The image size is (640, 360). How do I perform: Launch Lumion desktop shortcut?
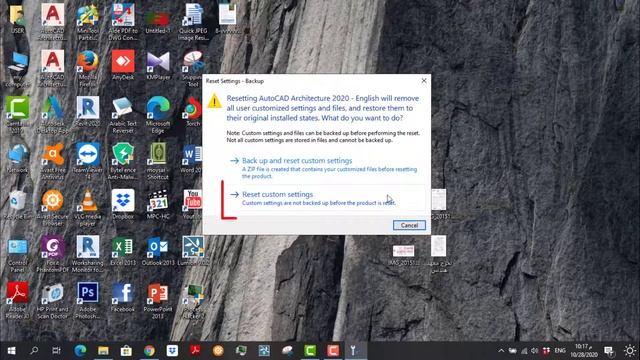click(193, 251)
